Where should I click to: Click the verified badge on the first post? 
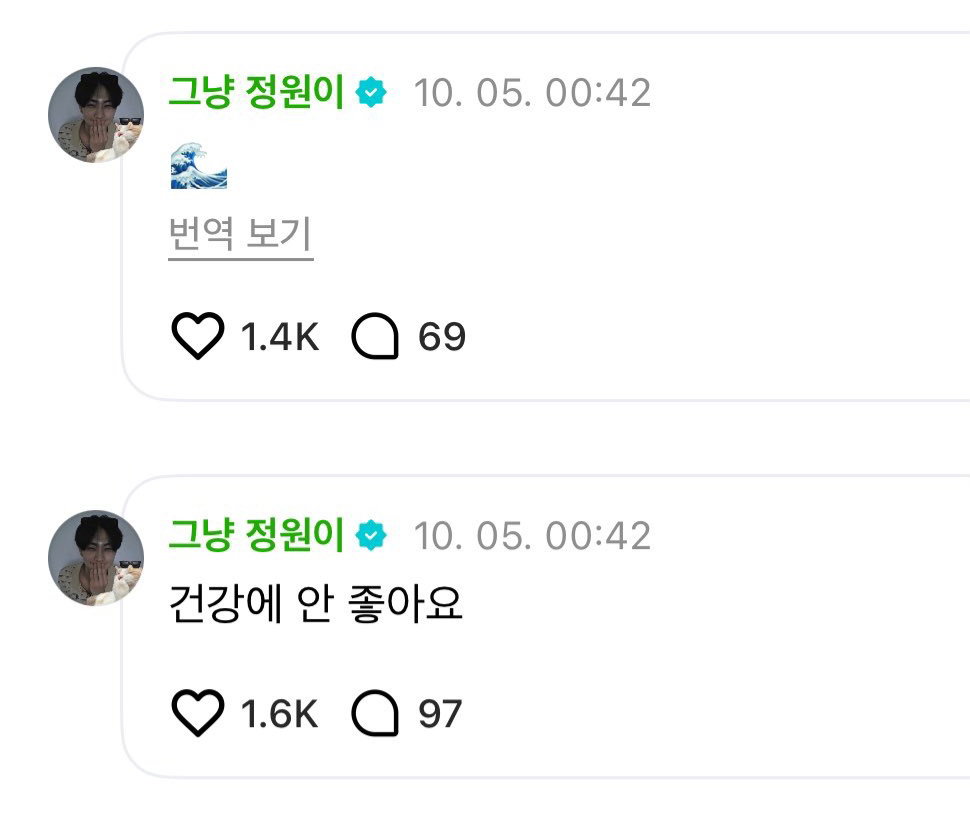click(x=371, y=92)
